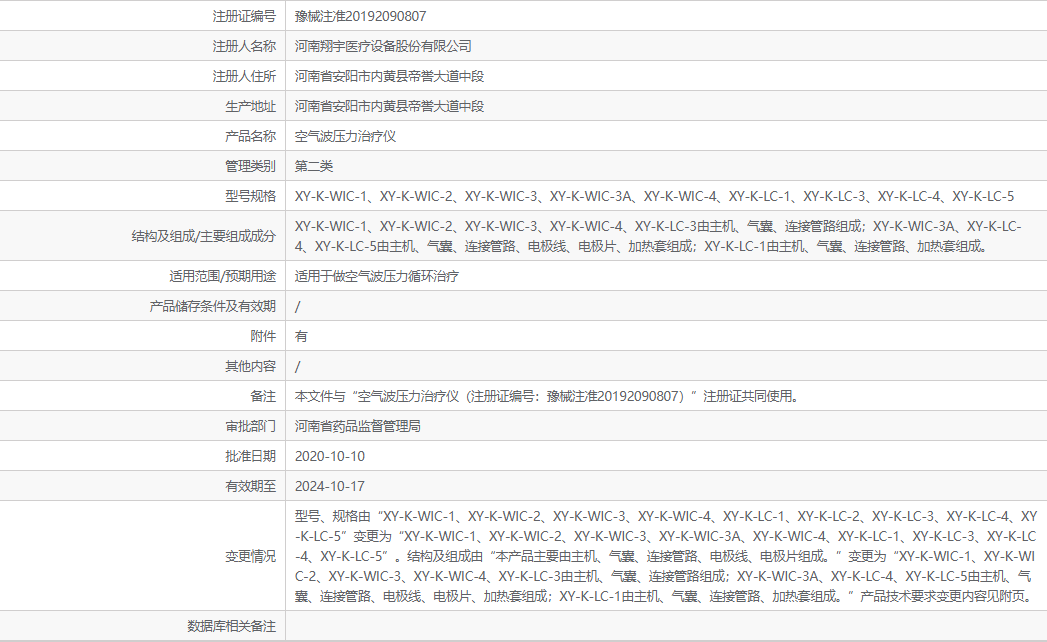Viewport: 1047px width, 642px height.
Task: Click the 数据库相关备注 label
Action: pos(231,626)
